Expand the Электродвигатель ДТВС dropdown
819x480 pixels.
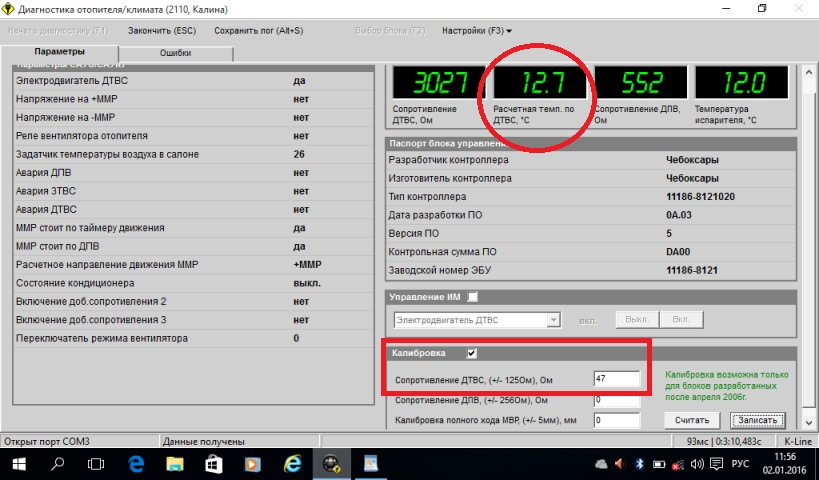pos(553,320)
